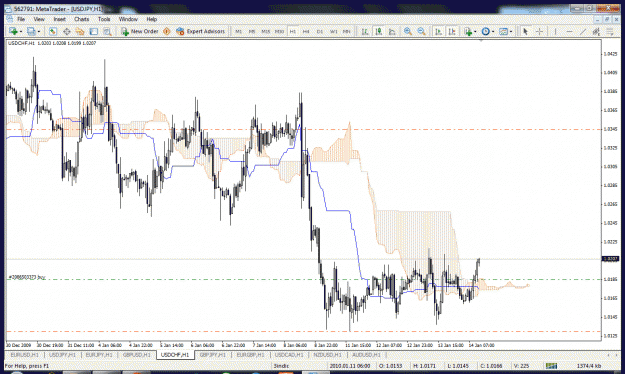Click the zoom in magnifier icon
Image resolution: width=625 pixels, height=374 pixels.
click(408, 31)
